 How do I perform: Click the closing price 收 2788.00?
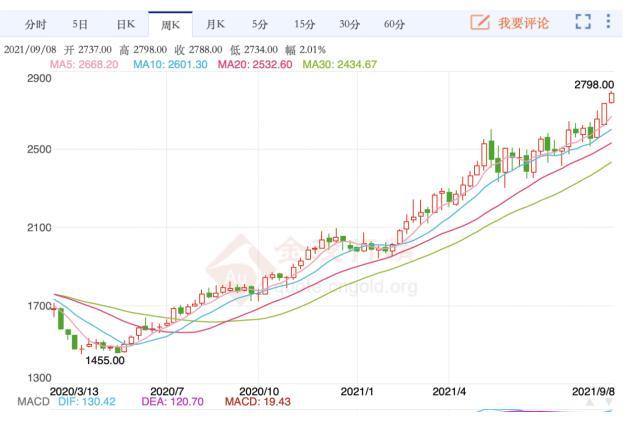point(198,50)
